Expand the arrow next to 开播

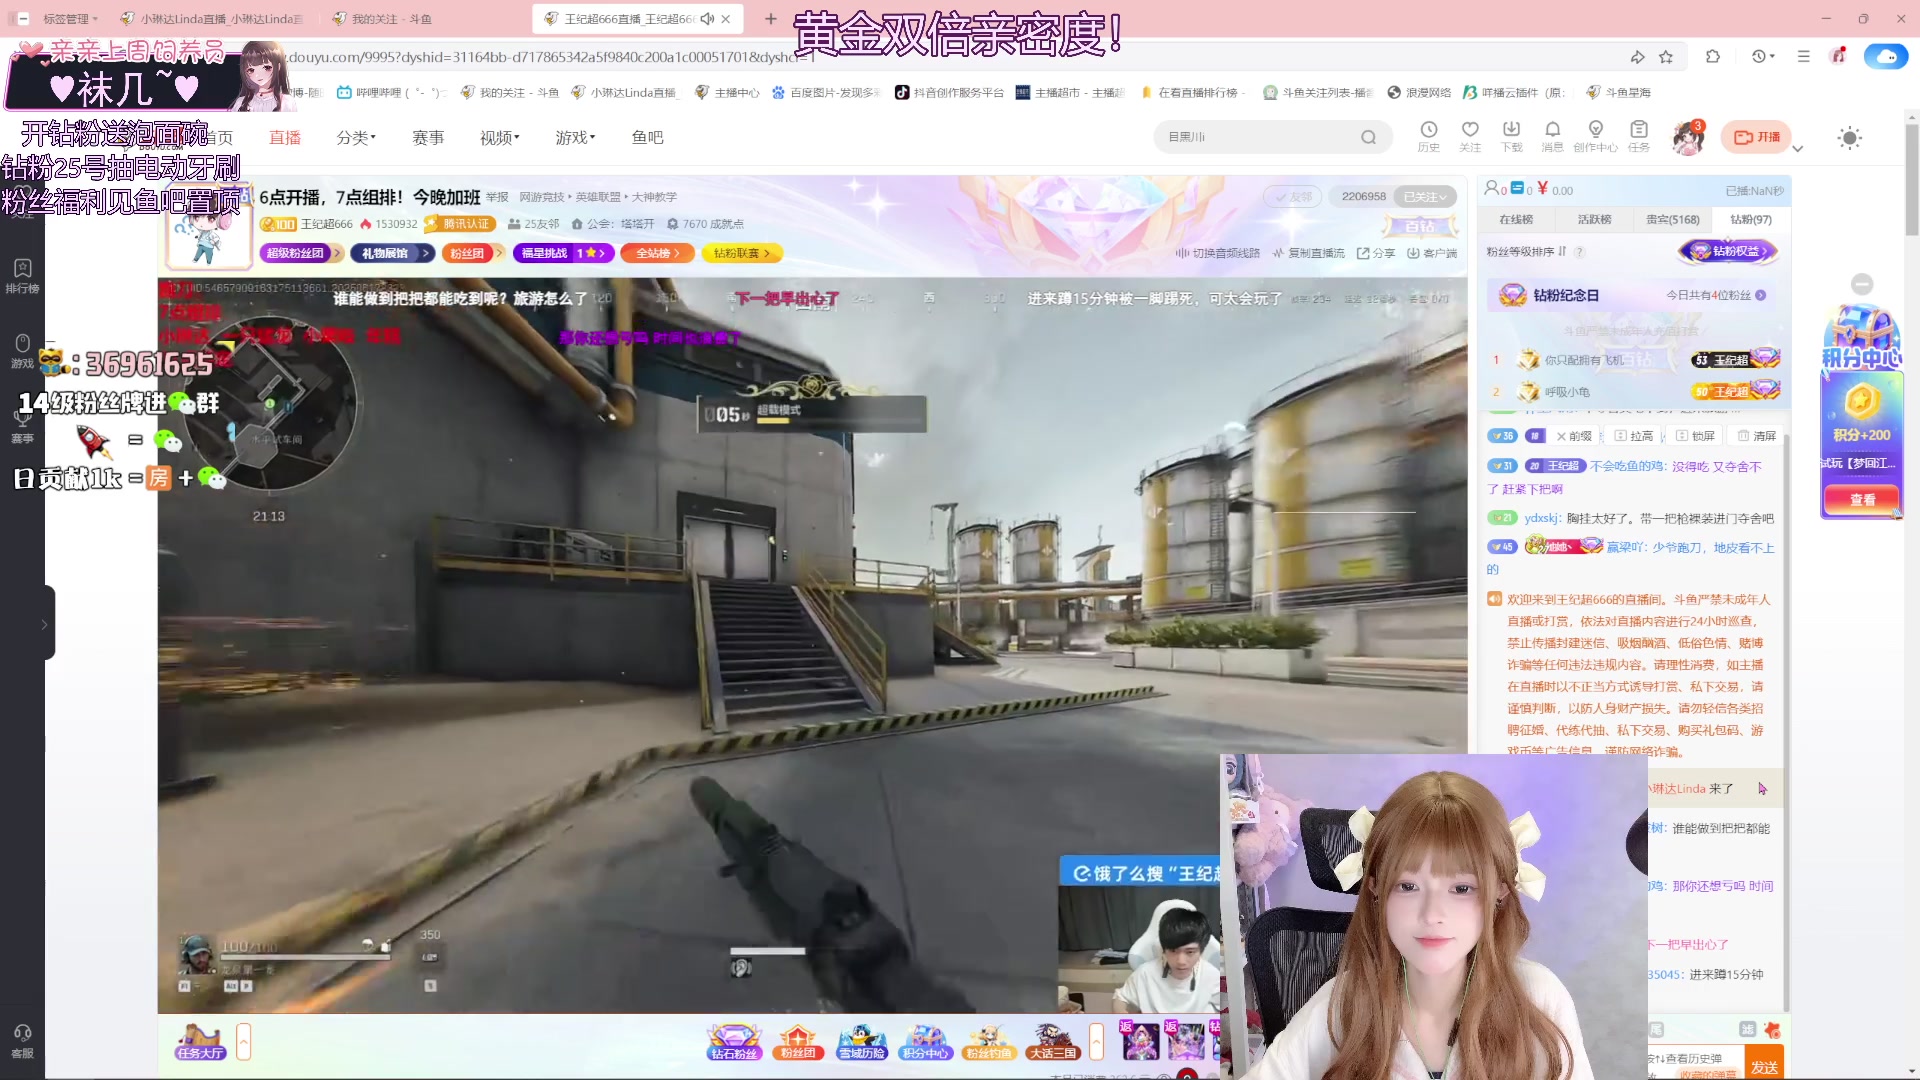tap(1797, 149)
